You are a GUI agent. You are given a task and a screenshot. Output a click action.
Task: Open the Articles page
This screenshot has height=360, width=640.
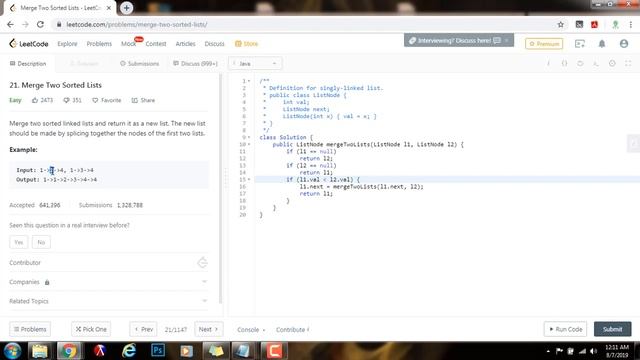click(x=185, y=44)
